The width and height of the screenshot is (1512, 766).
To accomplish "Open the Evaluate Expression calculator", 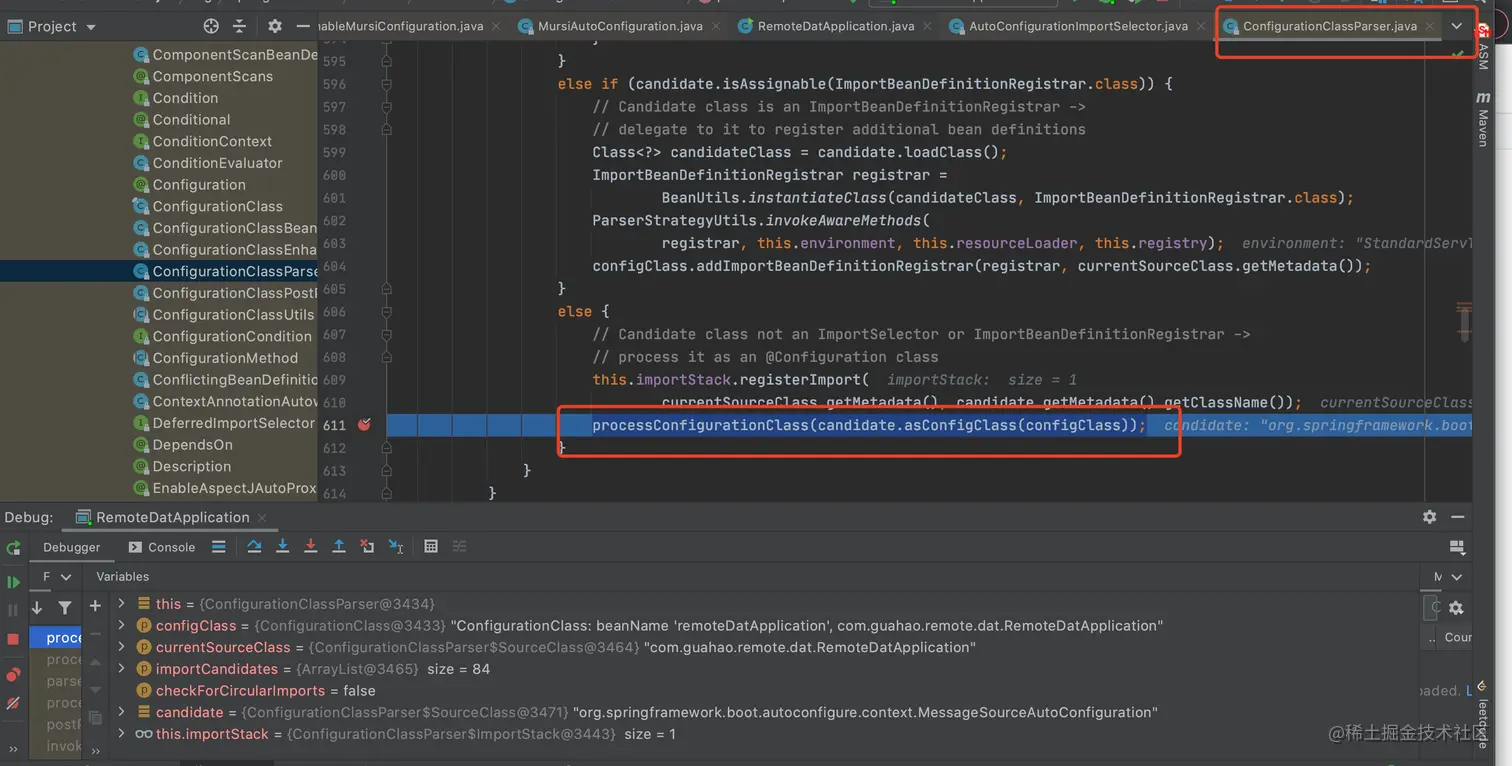I will click(x=431, y=546).
